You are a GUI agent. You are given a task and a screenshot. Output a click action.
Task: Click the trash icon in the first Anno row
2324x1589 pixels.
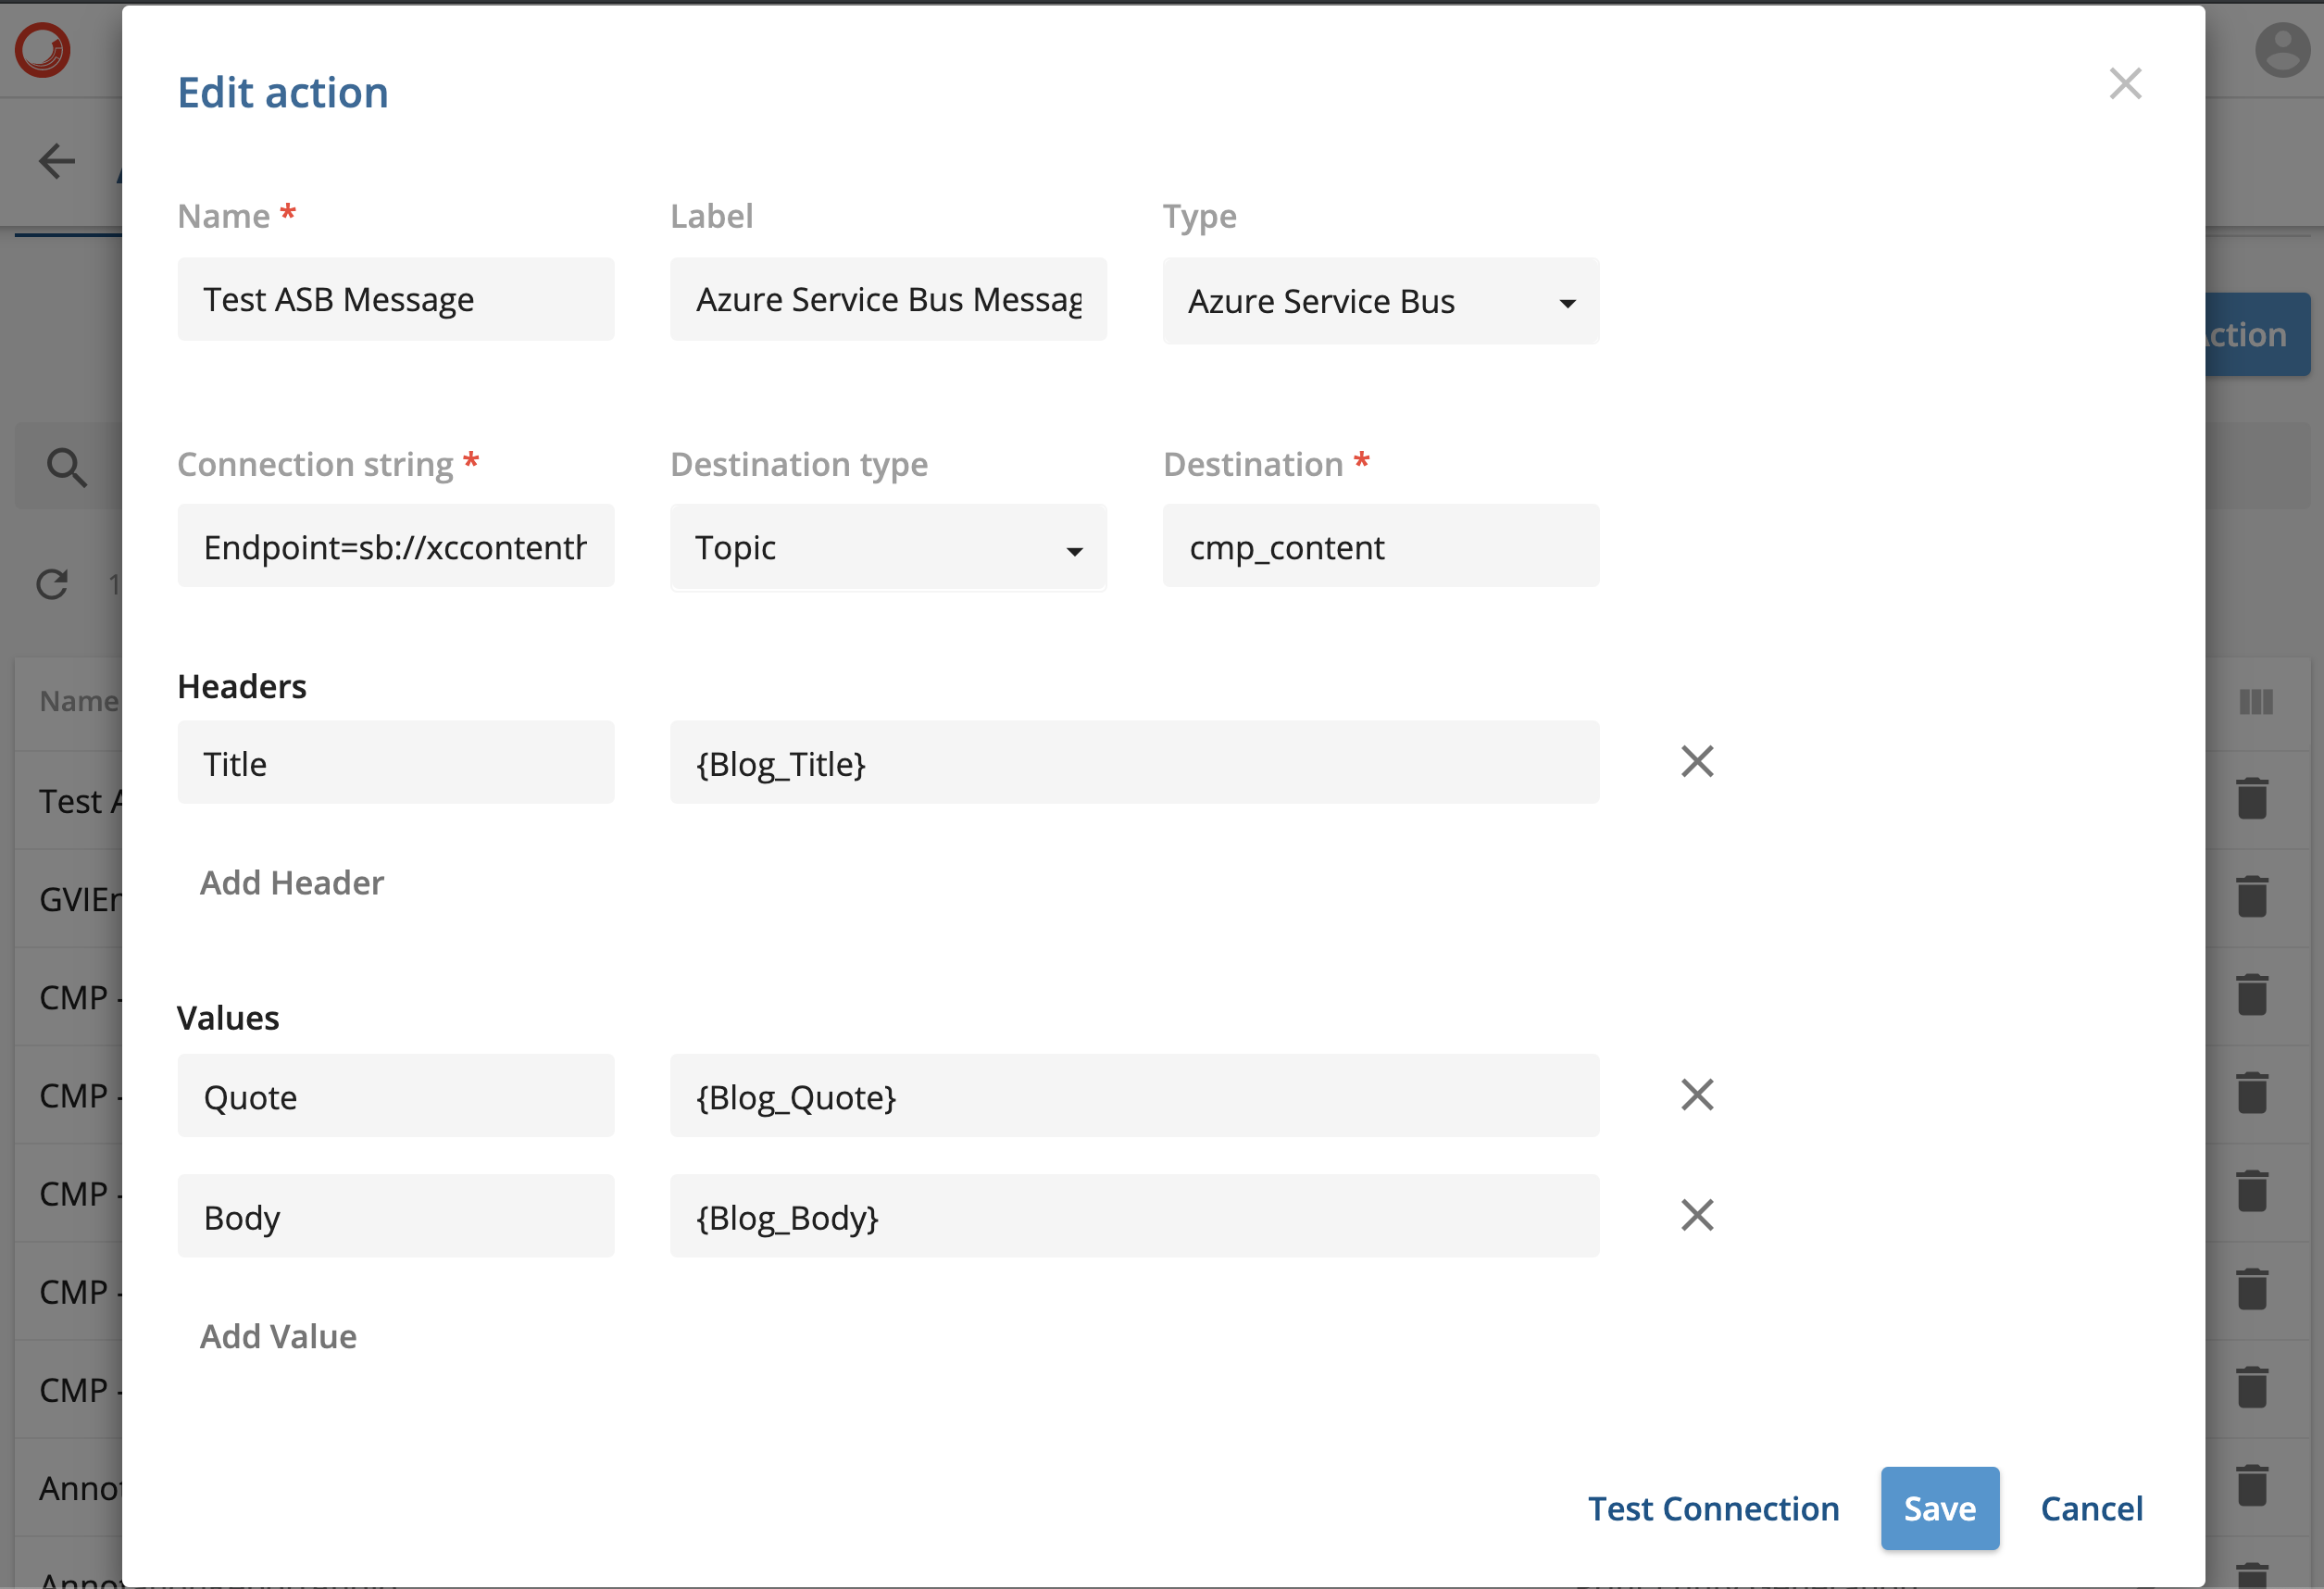(2252, 1484)
